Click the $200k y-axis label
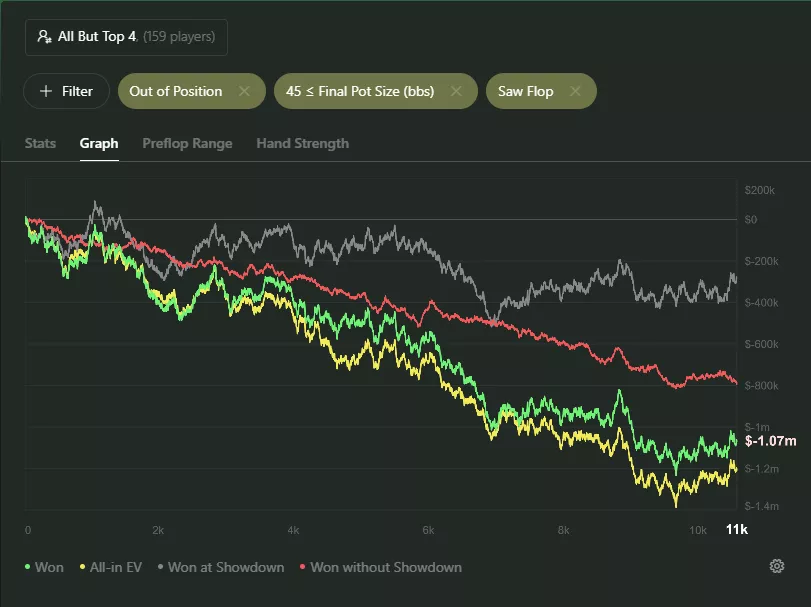 pyautogui.click(x=760, y=190)
